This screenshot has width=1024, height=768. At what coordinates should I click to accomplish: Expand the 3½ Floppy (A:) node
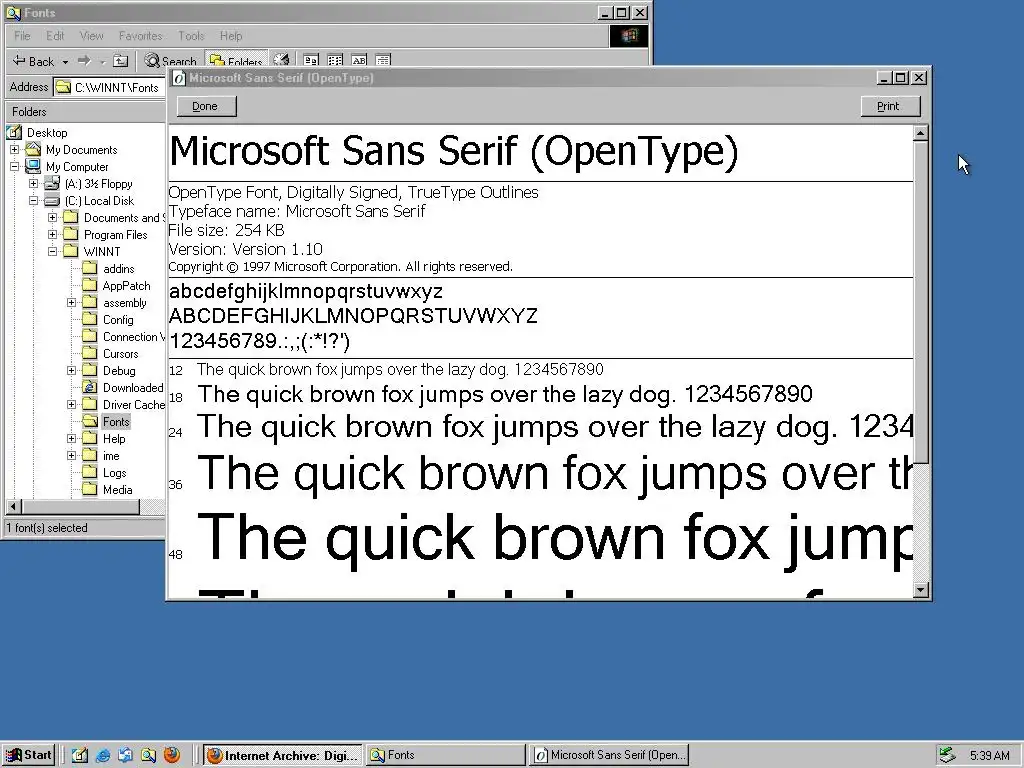tap(33, 184)
